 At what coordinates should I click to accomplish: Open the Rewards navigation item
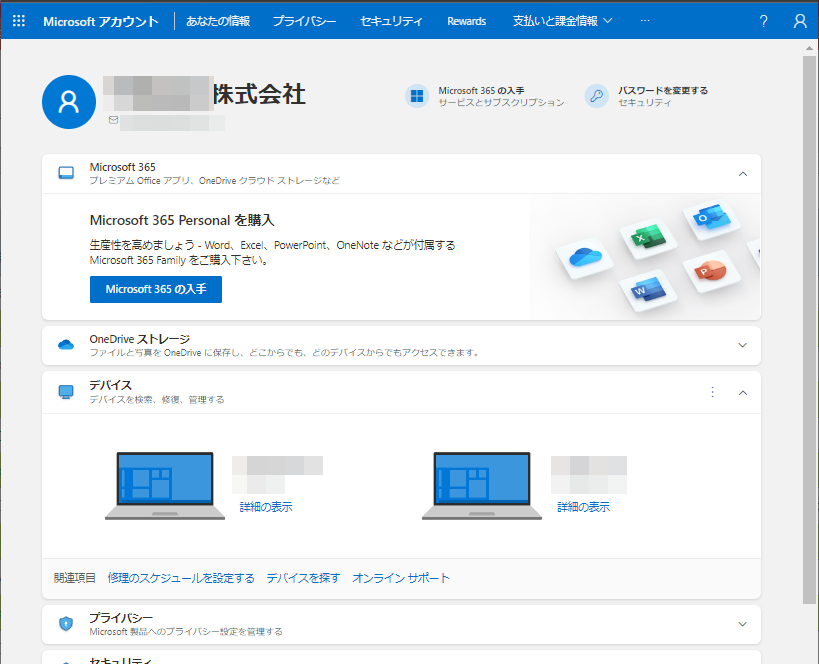pyautogui.click(x=466, y=21)
